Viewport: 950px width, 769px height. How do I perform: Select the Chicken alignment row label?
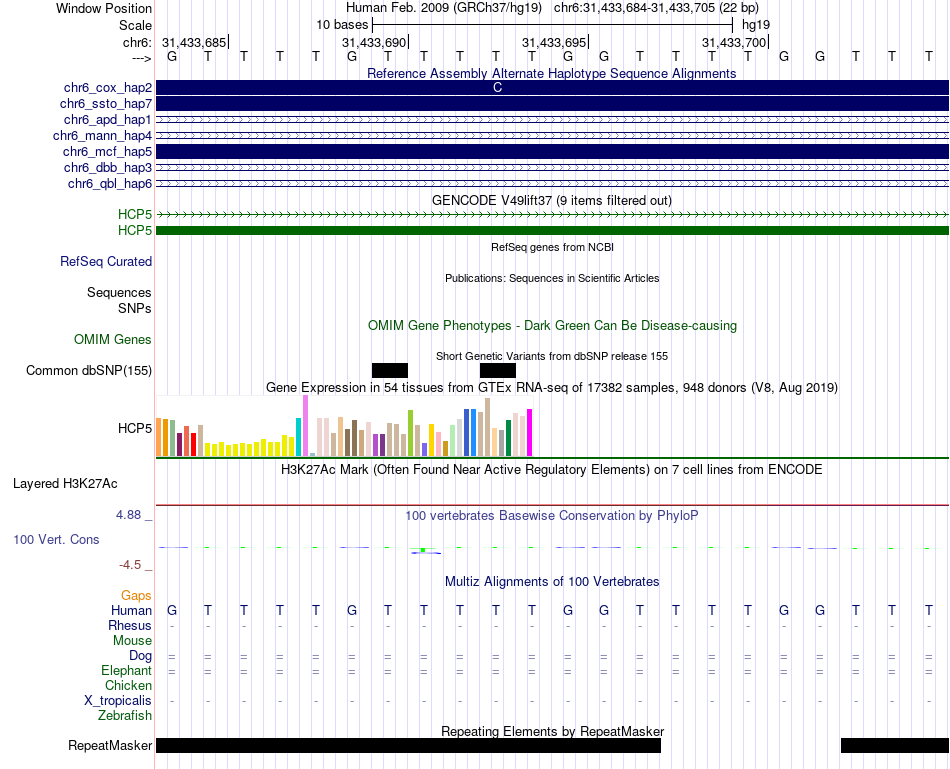[128, 685]
